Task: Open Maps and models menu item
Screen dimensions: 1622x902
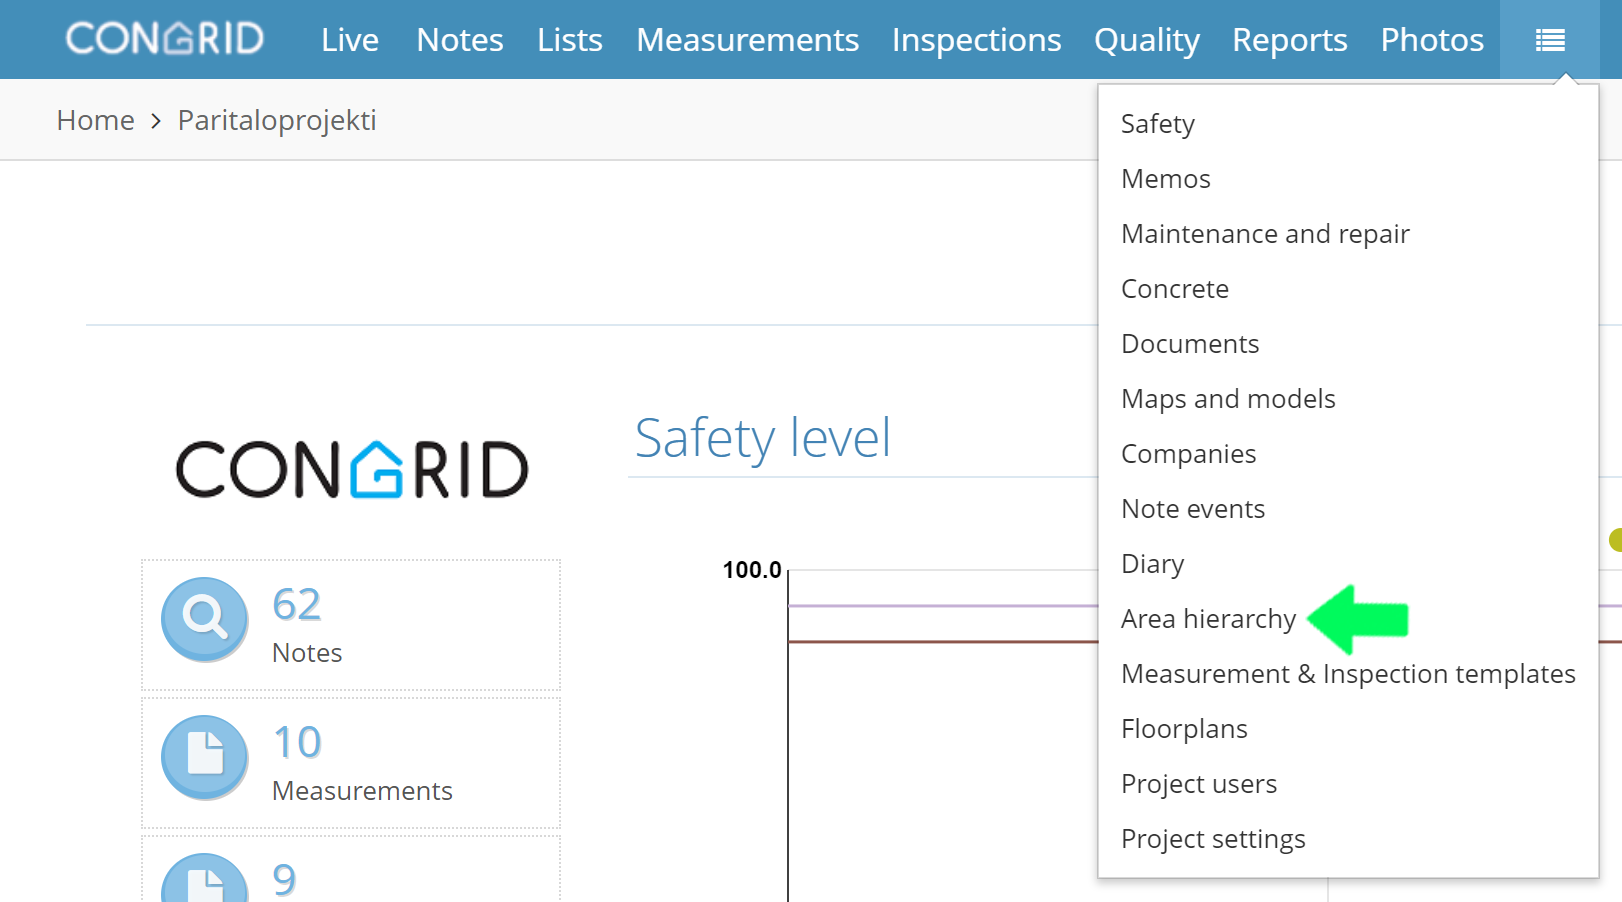Action: tap(1229, 399)
